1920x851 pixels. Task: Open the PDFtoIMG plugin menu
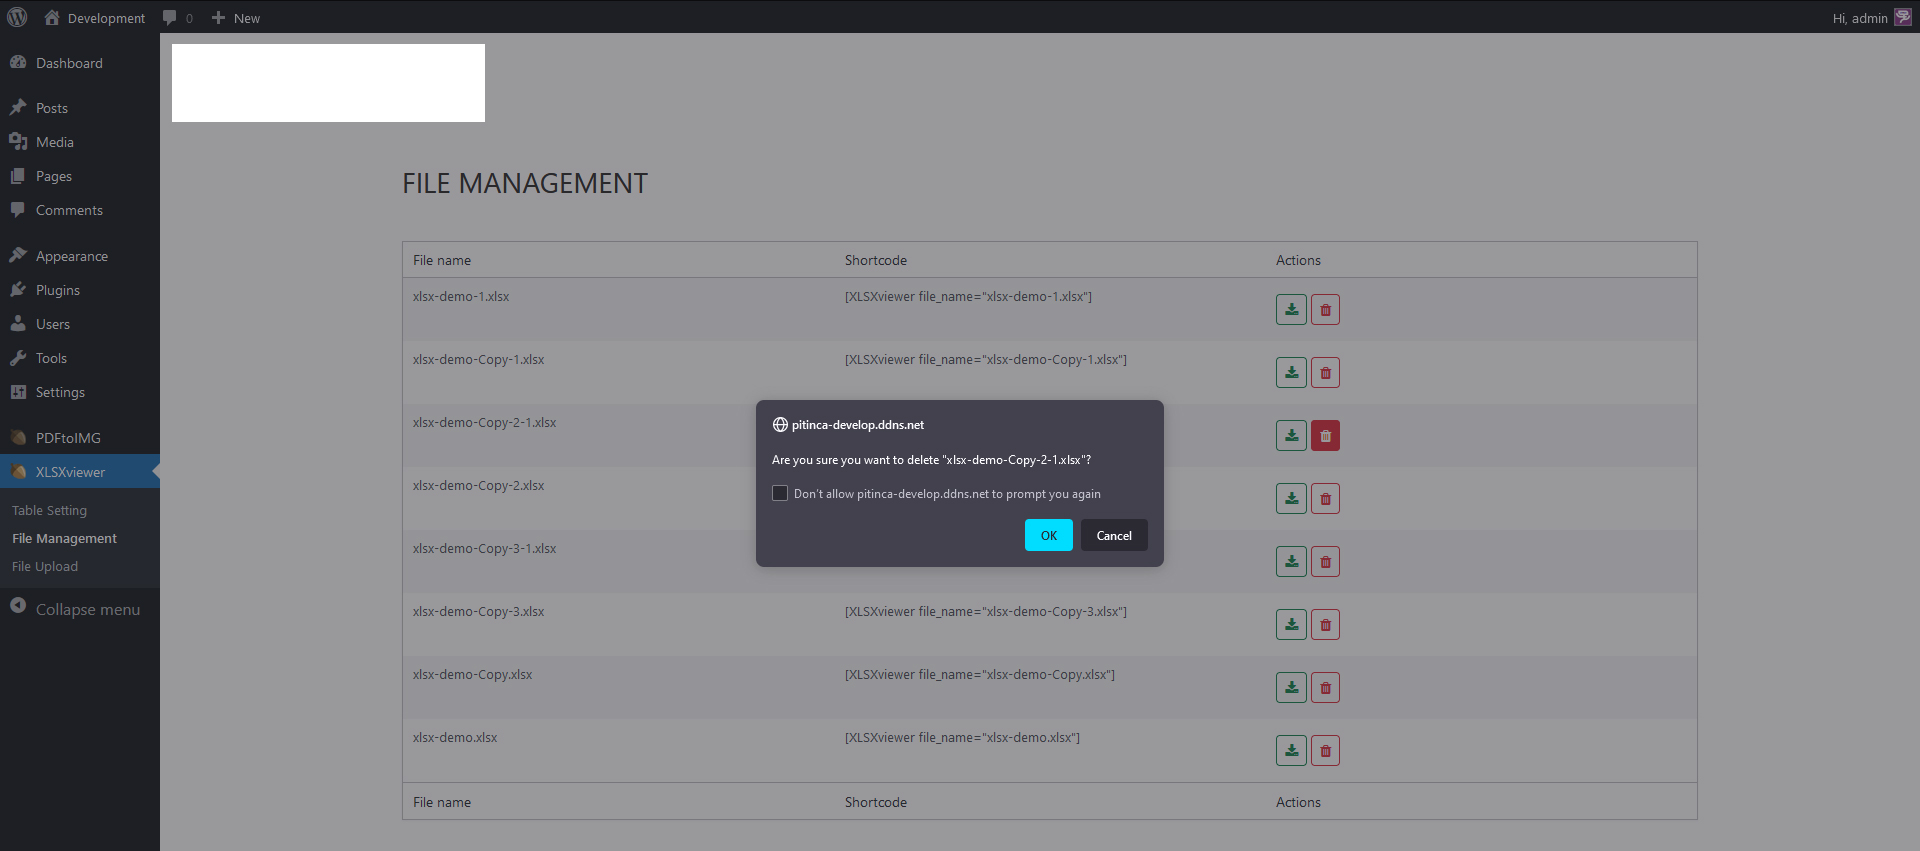80,438
